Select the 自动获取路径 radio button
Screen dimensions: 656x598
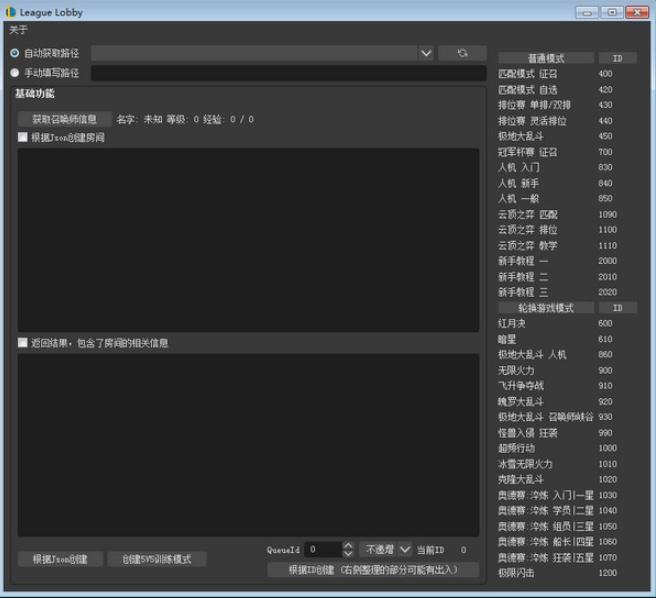tap(15, 53)
